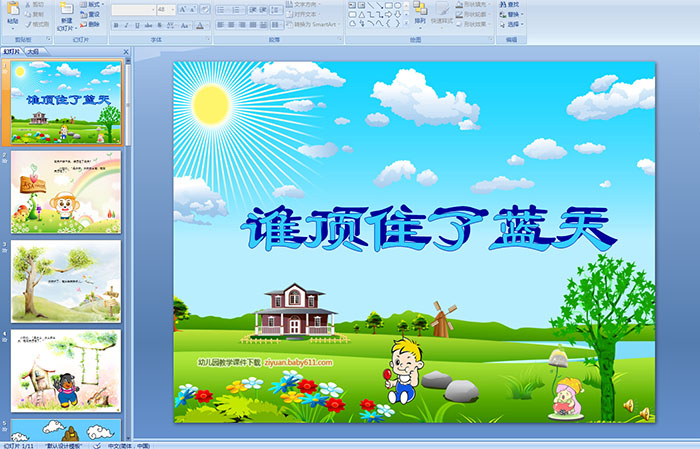Click the Reset (重设) slide button
This screenshot has width=700, height=449.
coord(91,14)
